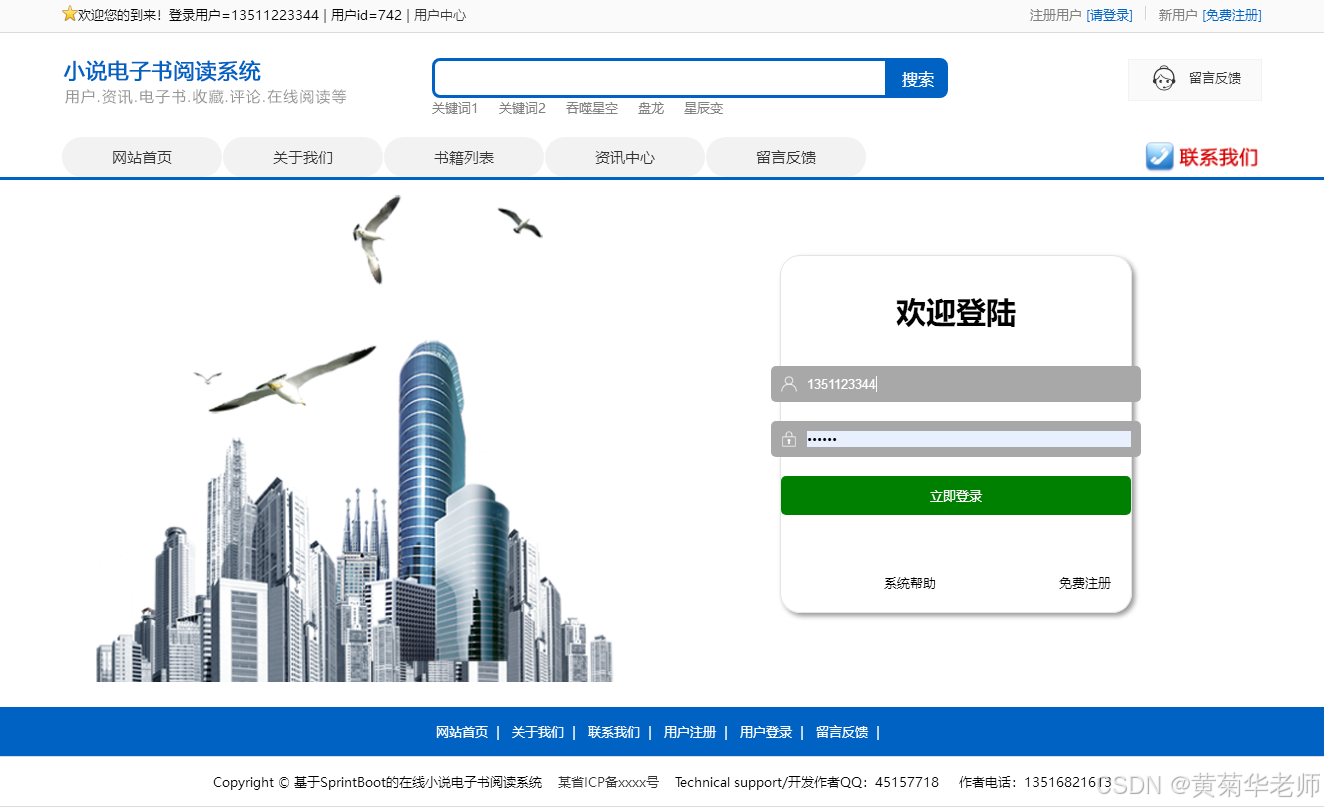This screenshot has width=1324, height=807.
Task: Click the username field containing 1351123344
Action: (x=956, y=384)
